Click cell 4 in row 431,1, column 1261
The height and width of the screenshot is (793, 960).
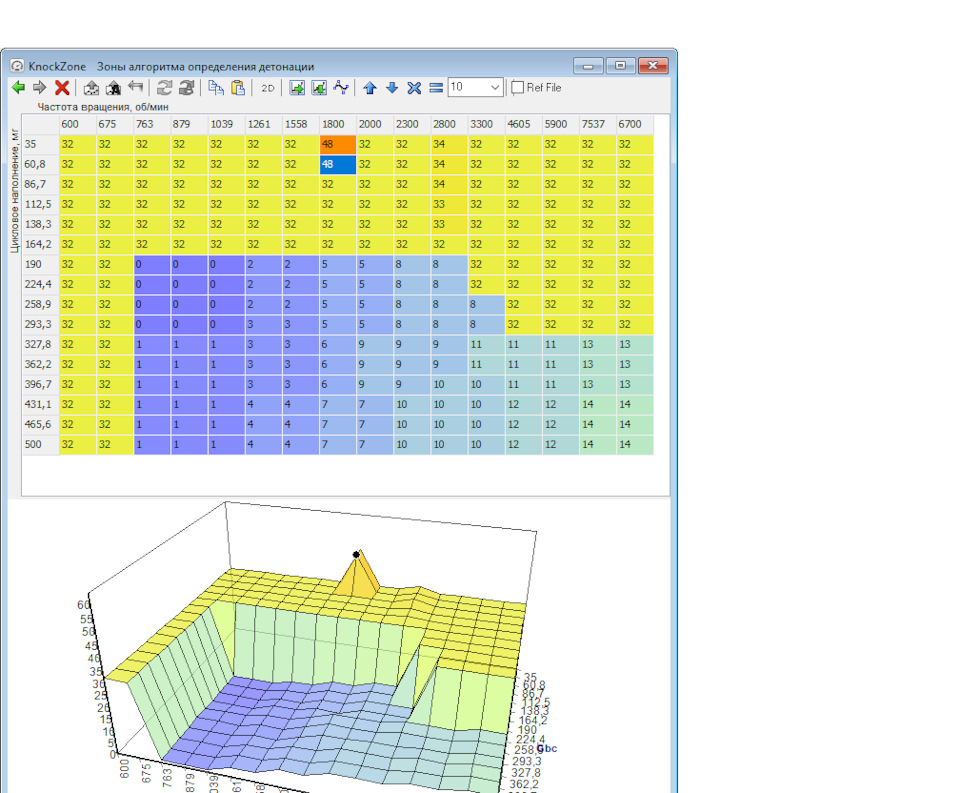263,405
